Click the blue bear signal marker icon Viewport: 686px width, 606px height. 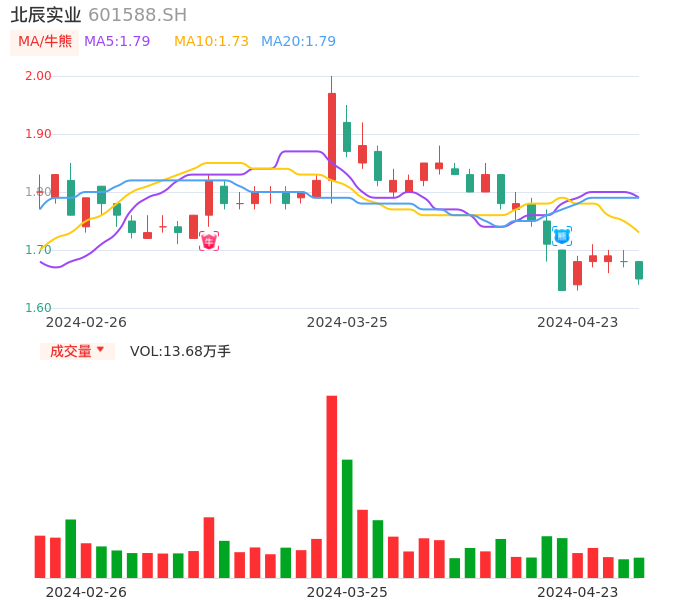[562, 236]
